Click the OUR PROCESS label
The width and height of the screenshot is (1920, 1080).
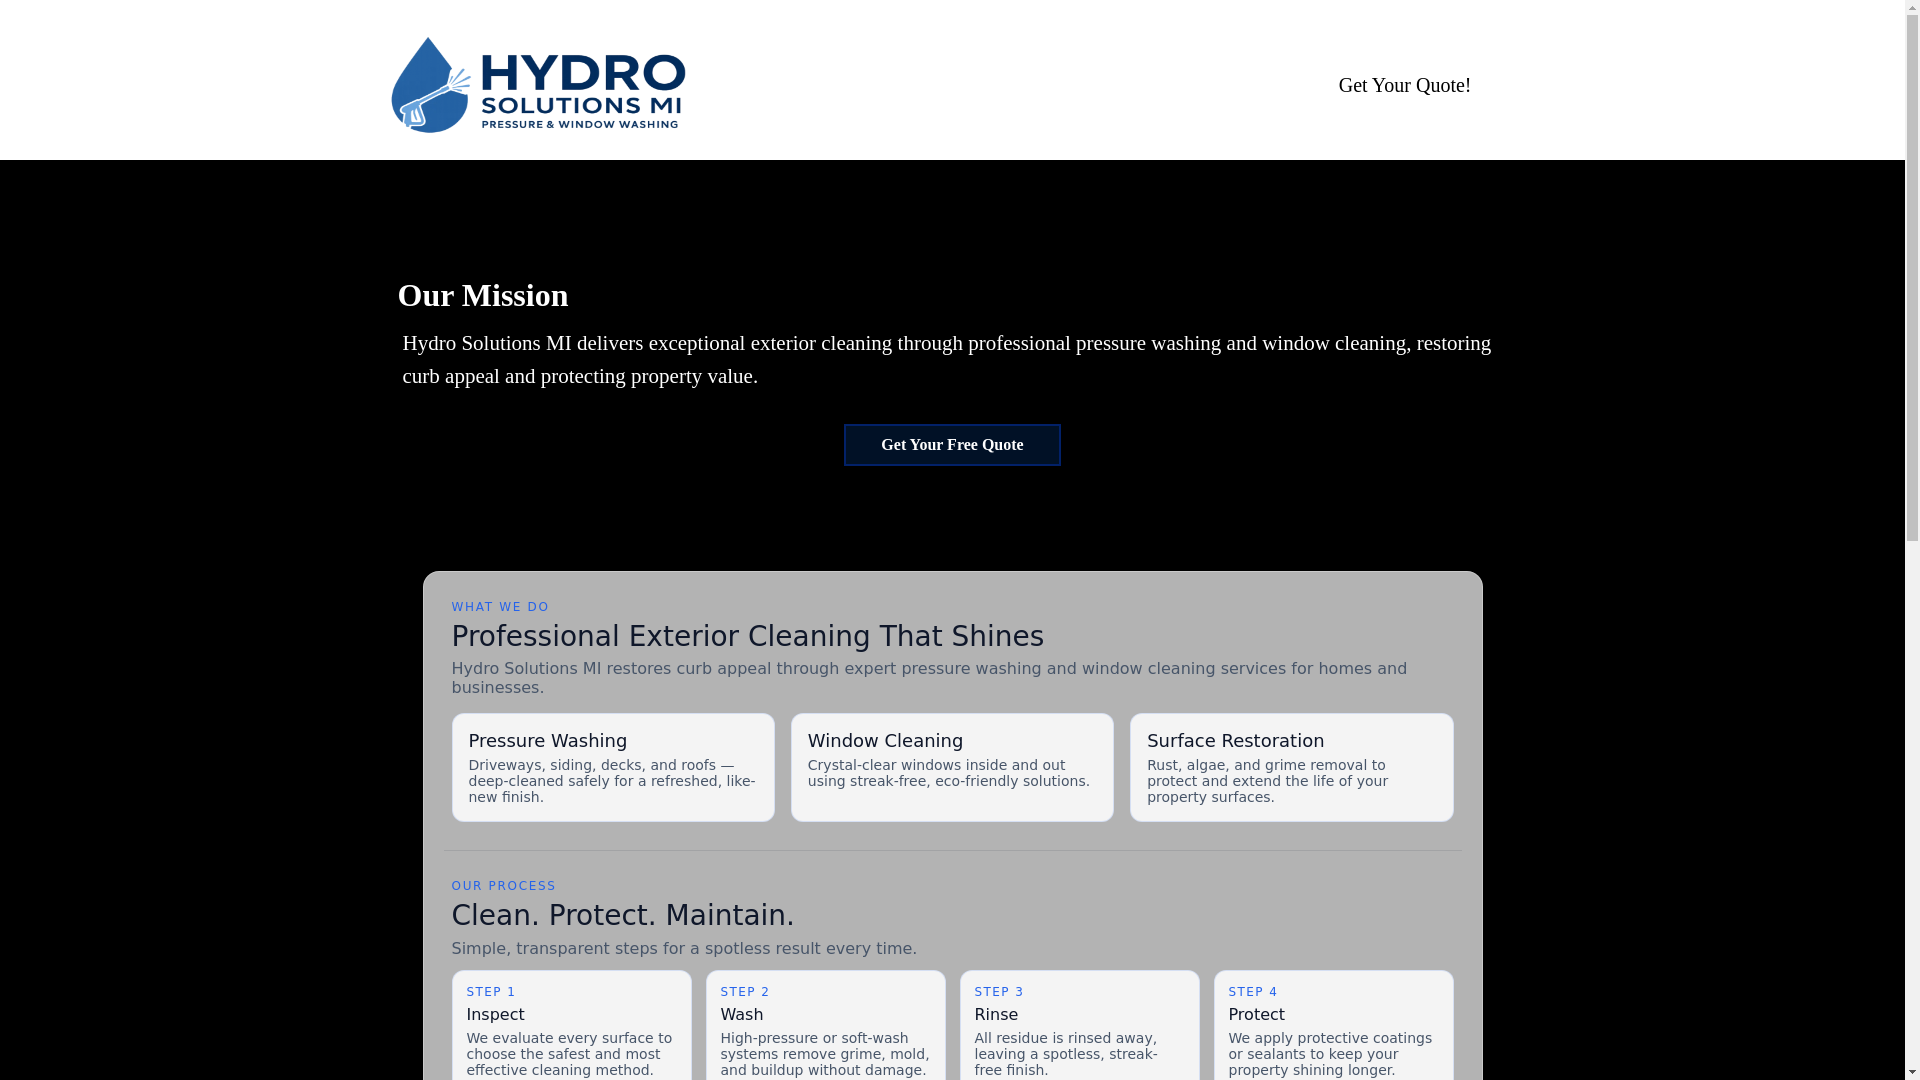coord(503,886)
